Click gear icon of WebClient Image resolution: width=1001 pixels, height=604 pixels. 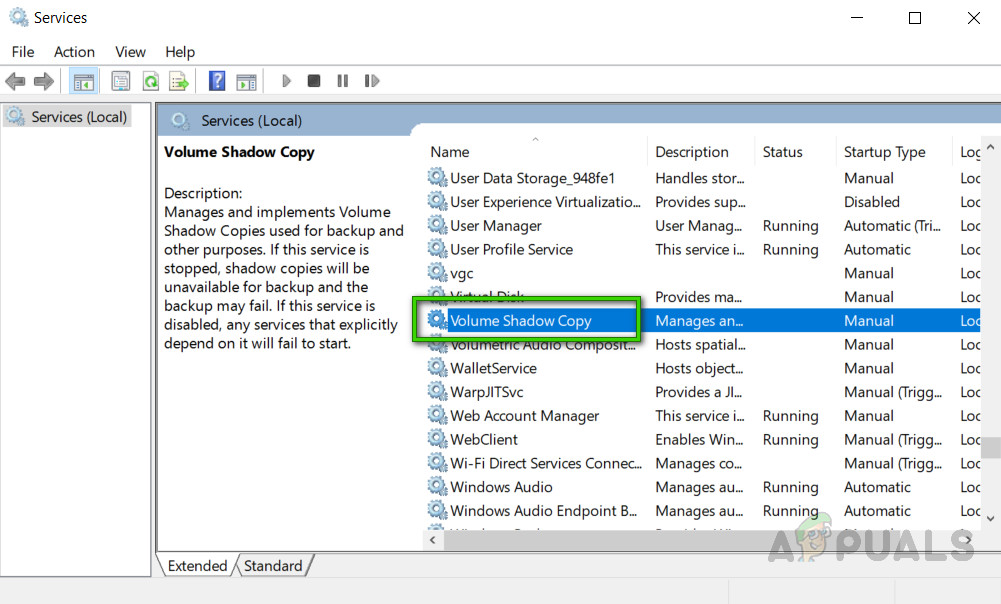tap(437, 439)
